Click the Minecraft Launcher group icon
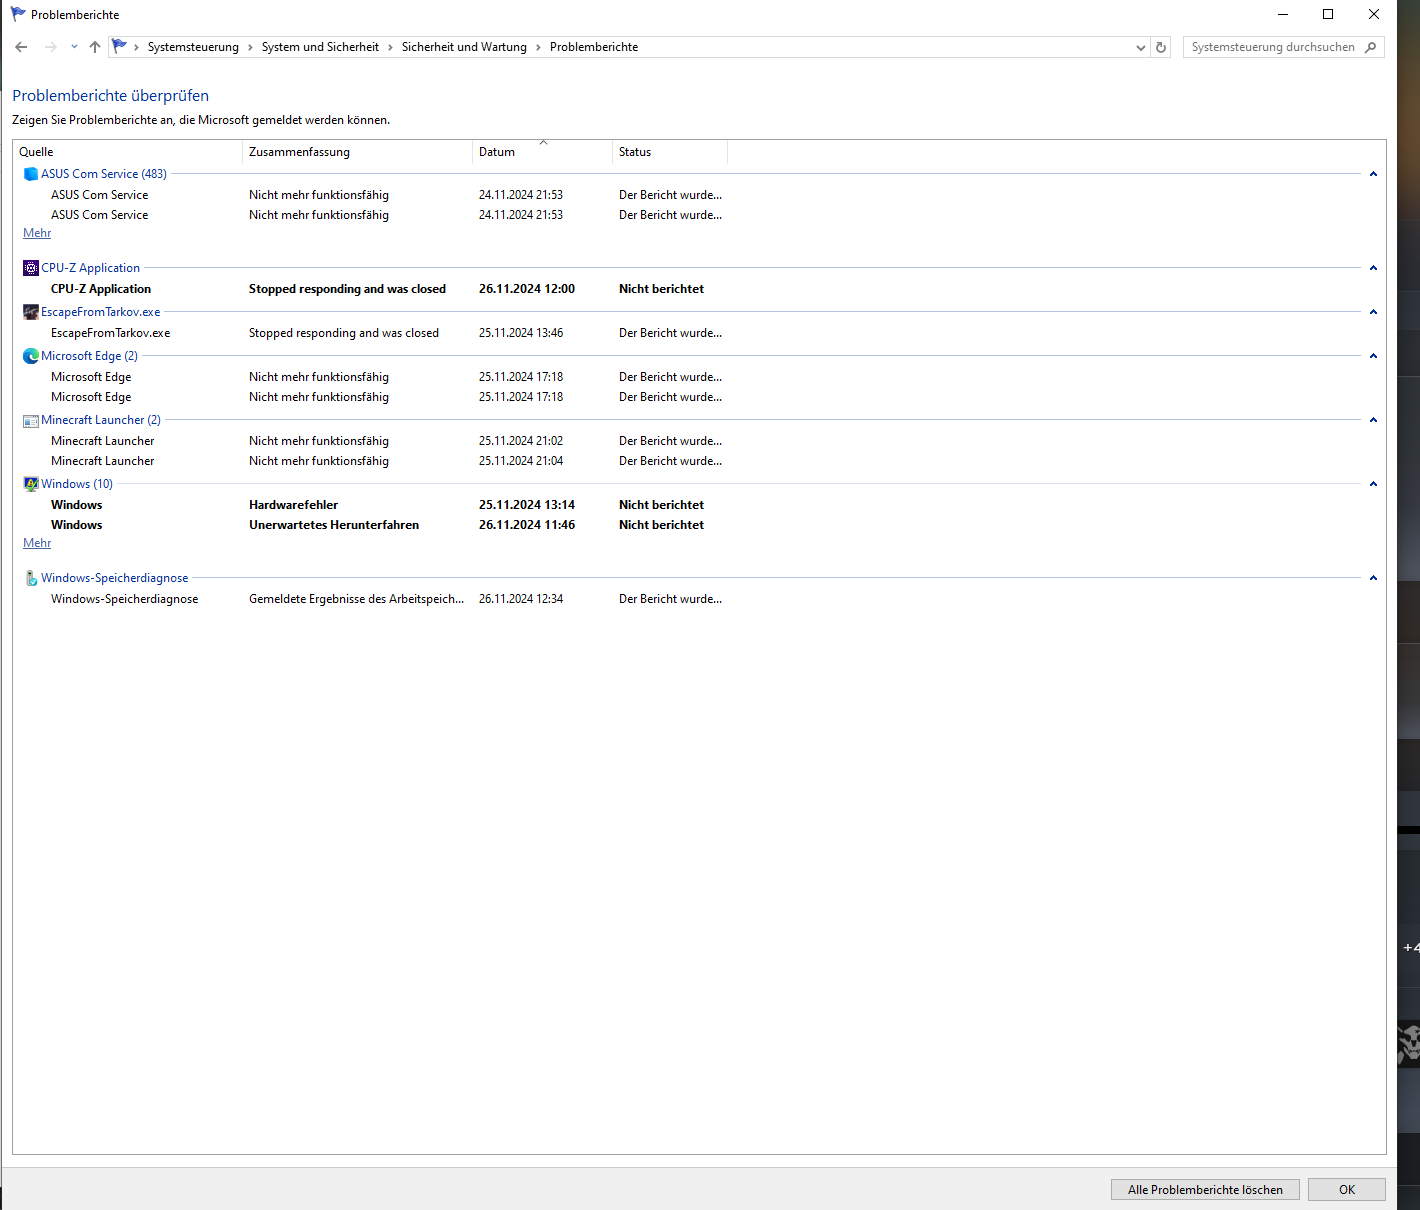Image resolution: width=1420 pixels, height=1210 pixels. coord(31,420)
